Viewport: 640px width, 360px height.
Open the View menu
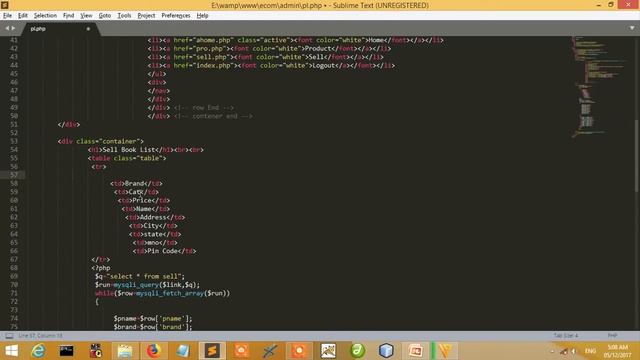coord(86,16)
